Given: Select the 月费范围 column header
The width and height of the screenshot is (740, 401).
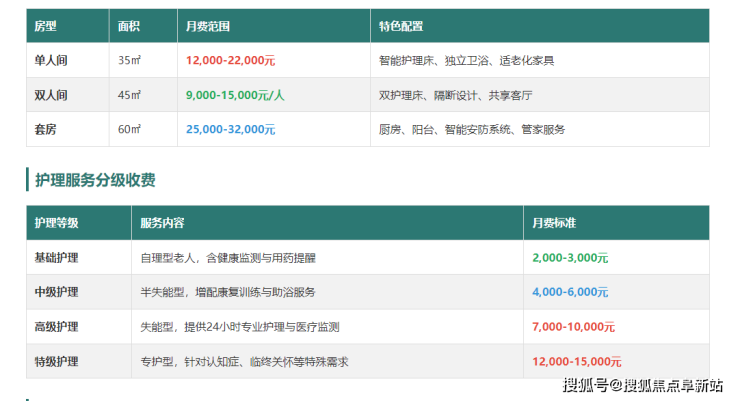Looking at the screenshot, I should click(x=207, y=26).
